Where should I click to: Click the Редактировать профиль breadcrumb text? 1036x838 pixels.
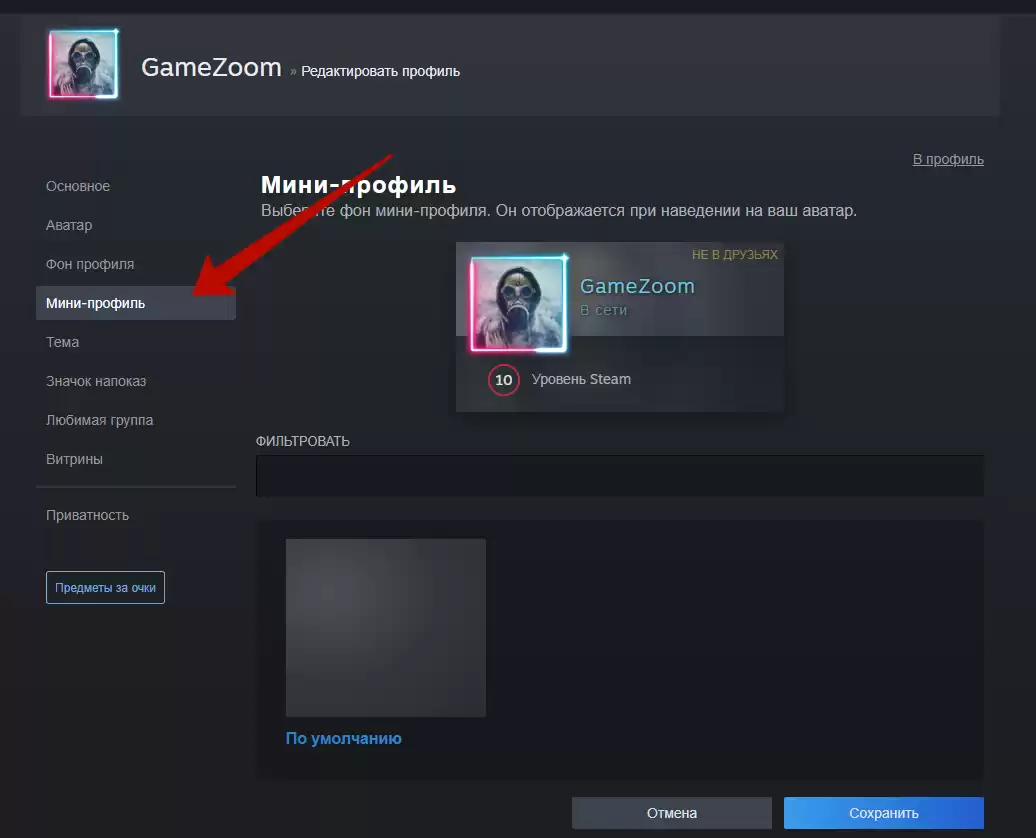pos(381,71)
